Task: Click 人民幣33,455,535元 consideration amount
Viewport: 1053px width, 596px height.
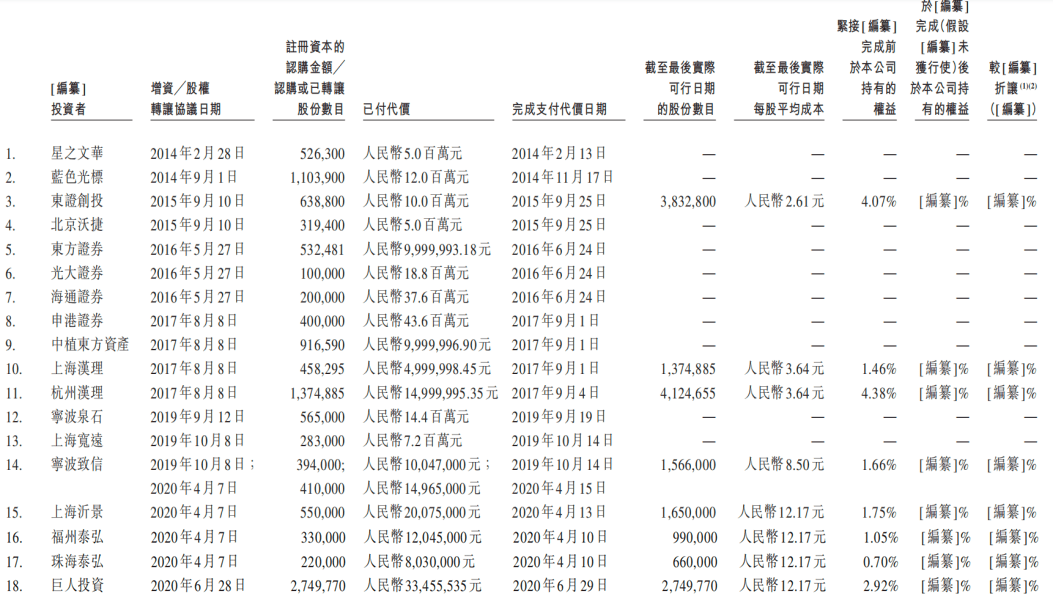Action: click(422, 585)
